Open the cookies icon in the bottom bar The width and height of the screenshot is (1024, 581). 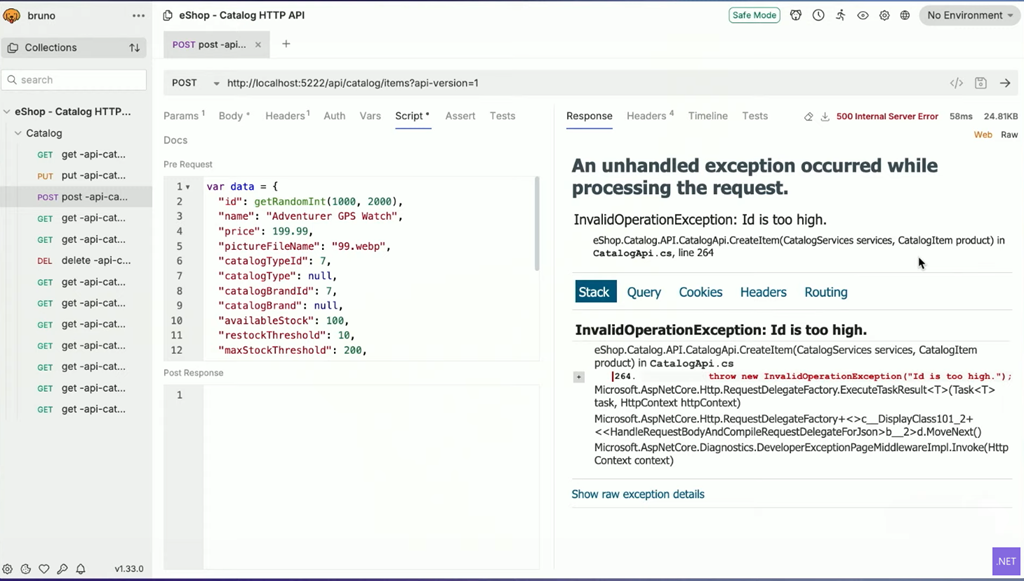pyautogui.click(x=26, y=569)
